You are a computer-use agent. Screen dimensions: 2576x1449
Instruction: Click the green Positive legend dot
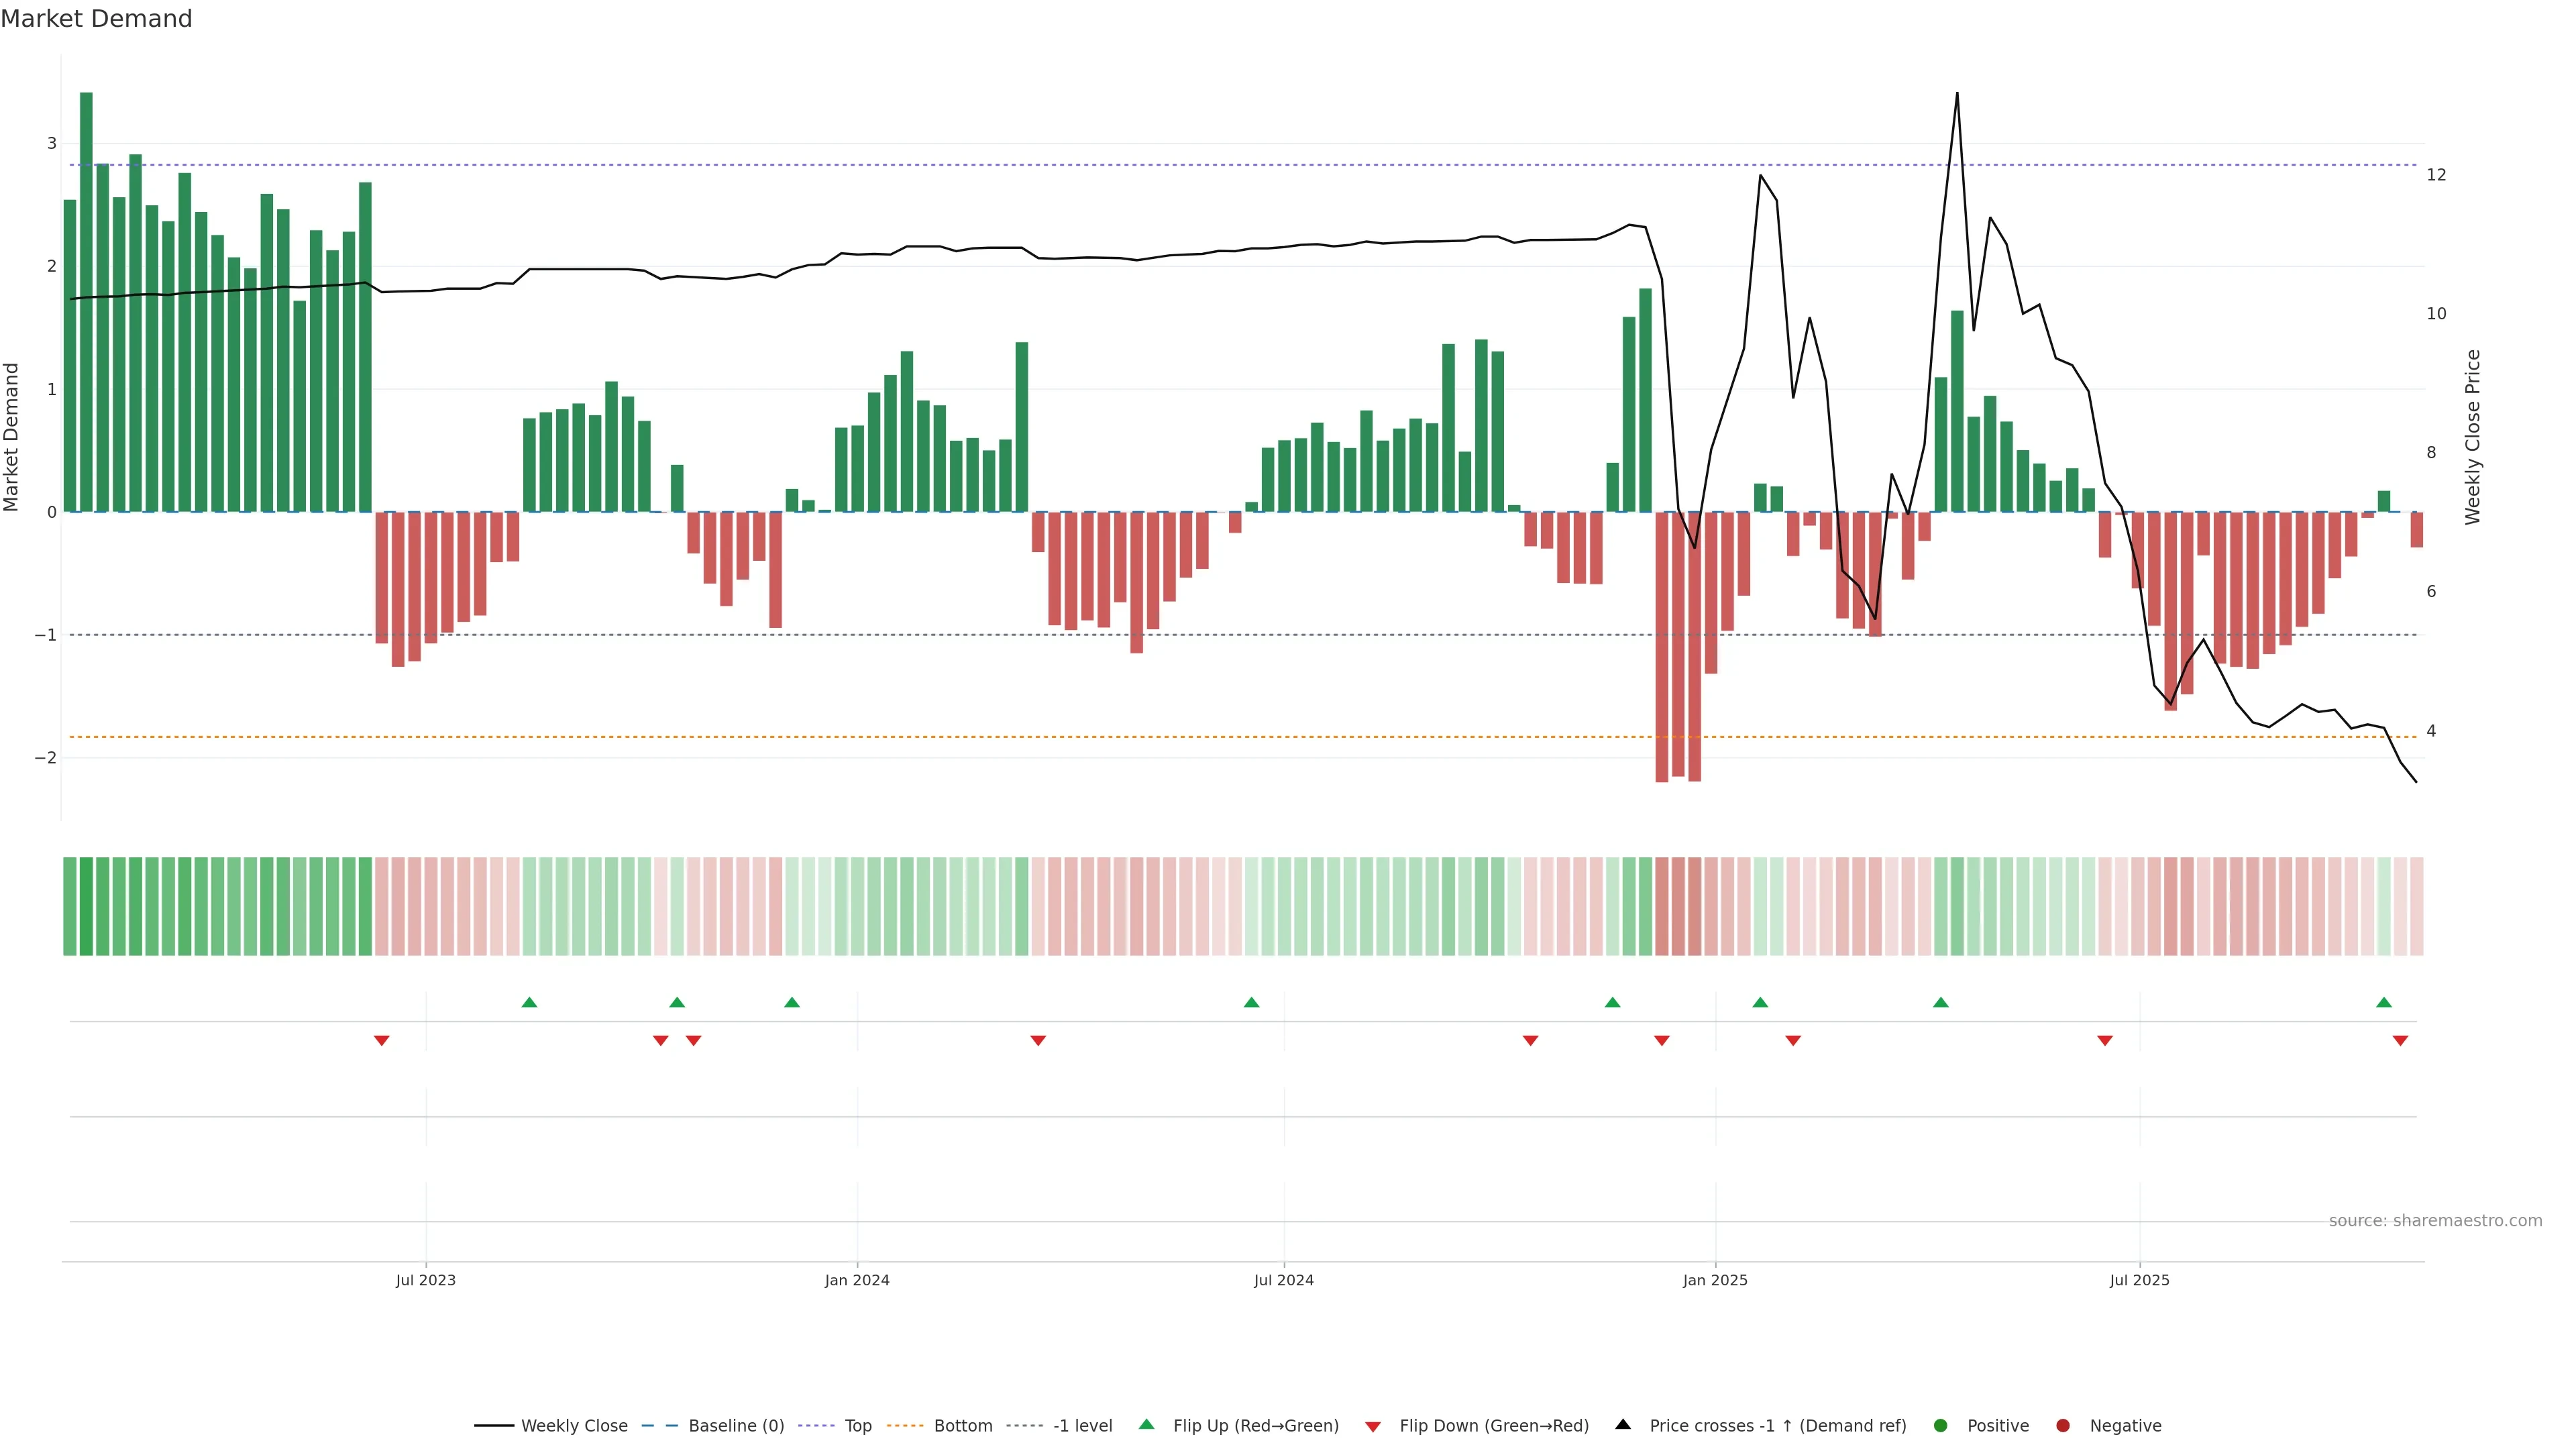pyautogui.click(x=1940, y=1425)
